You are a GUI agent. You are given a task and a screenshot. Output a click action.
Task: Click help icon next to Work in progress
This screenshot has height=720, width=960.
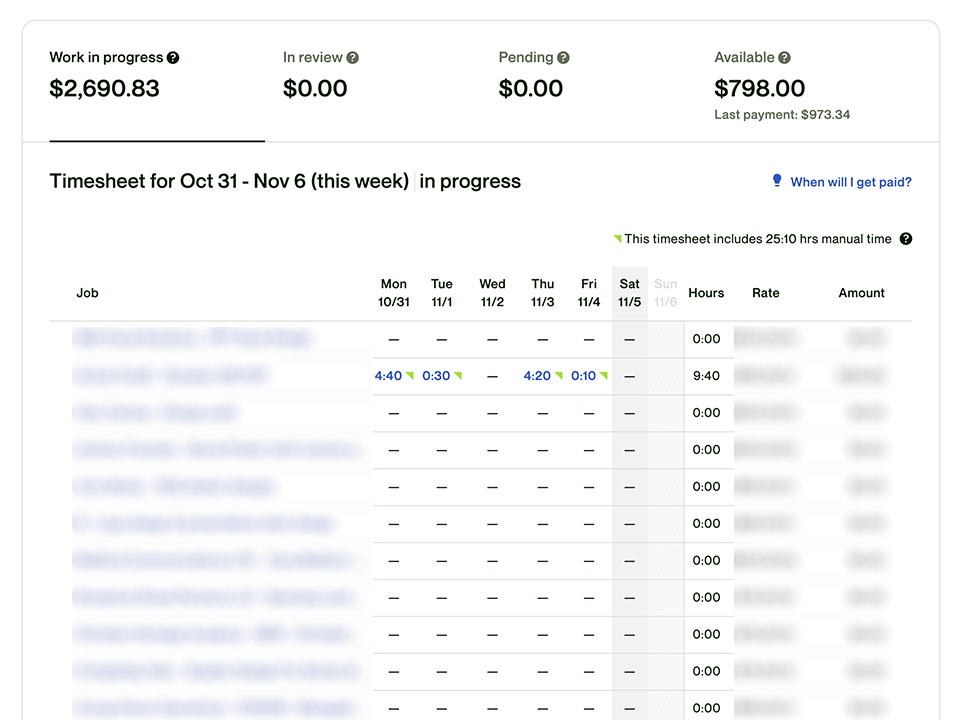point(173,58)
